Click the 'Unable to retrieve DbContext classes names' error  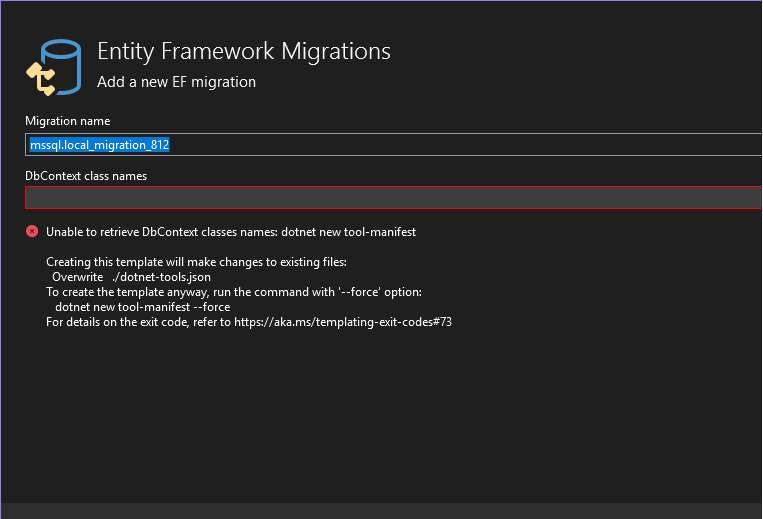tap(230, 231)
